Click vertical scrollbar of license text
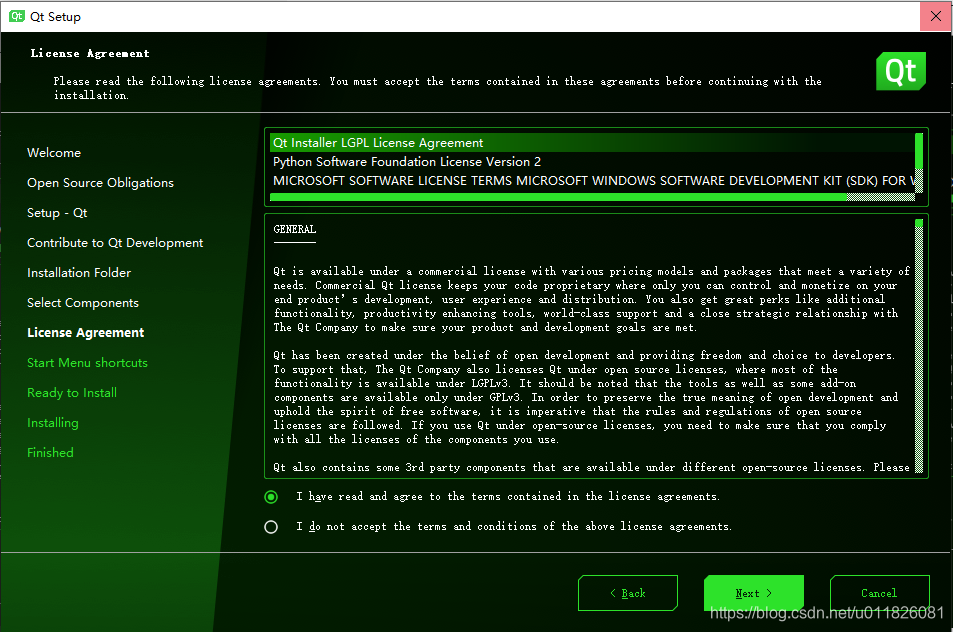953x632 pixels. (919, 346)
